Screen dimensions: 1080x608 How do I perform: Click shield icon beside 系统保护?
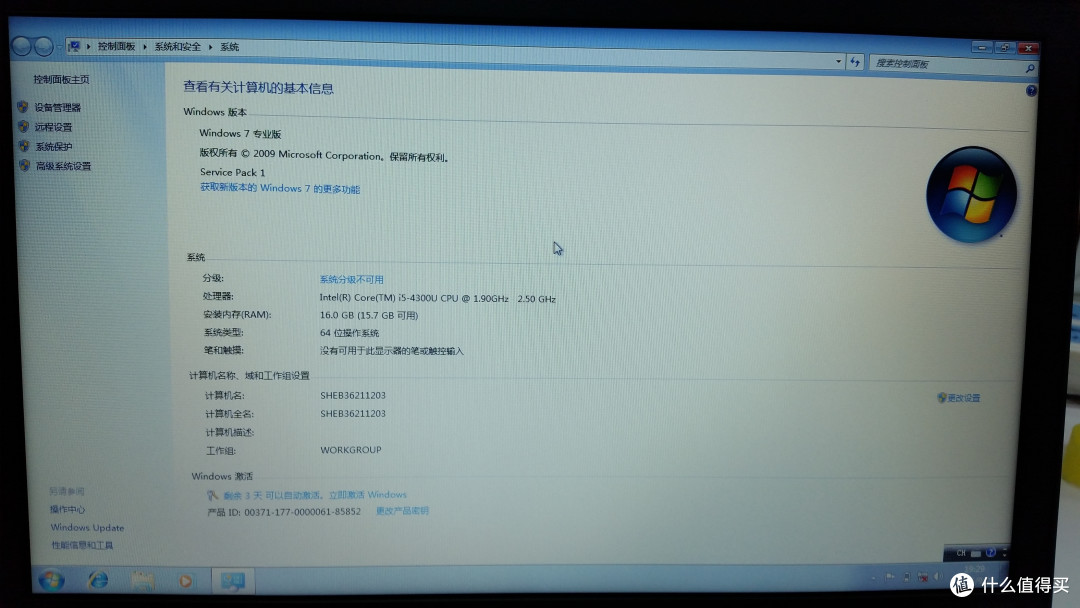(x=24, y=146)
